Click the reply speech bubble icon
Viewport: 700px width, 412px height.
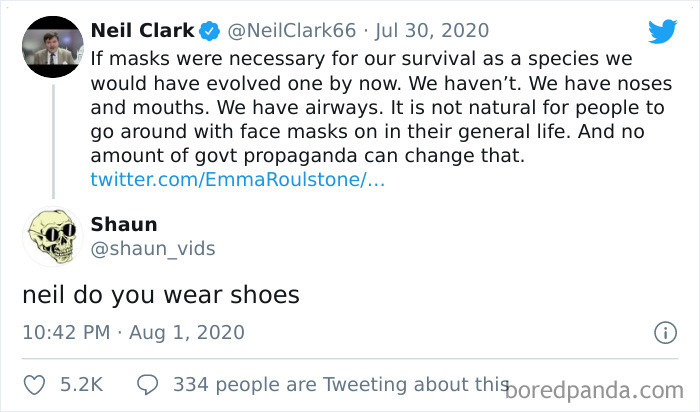(147, 383)
